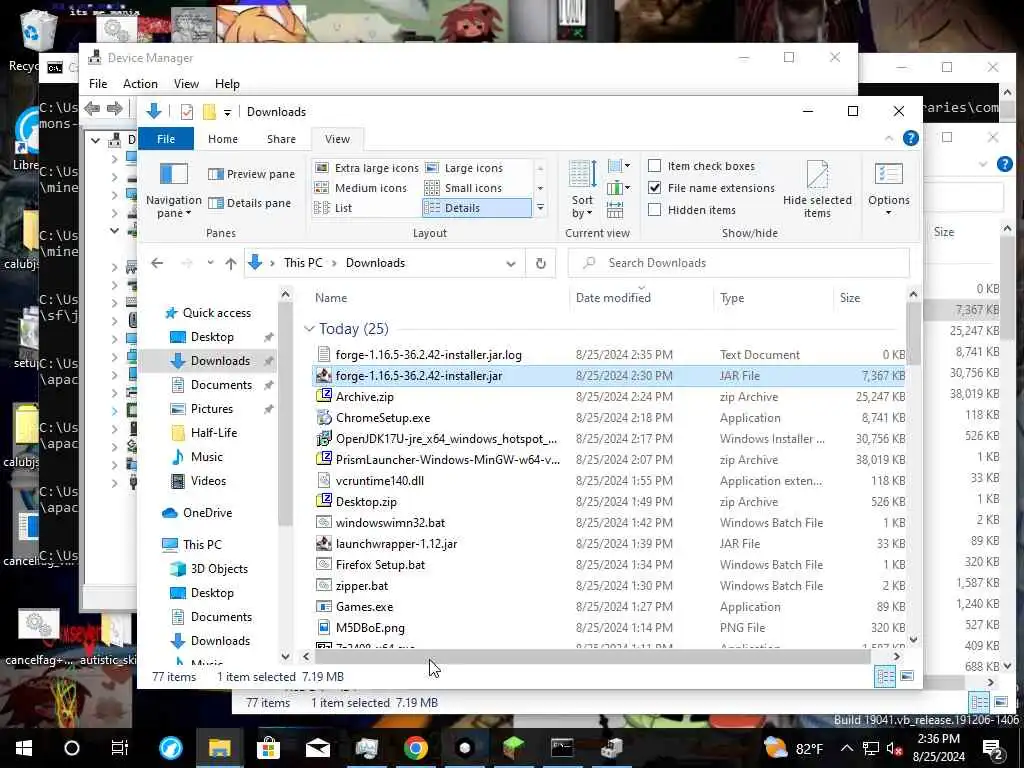Toggle the Details pane

[x=249, y=203]
